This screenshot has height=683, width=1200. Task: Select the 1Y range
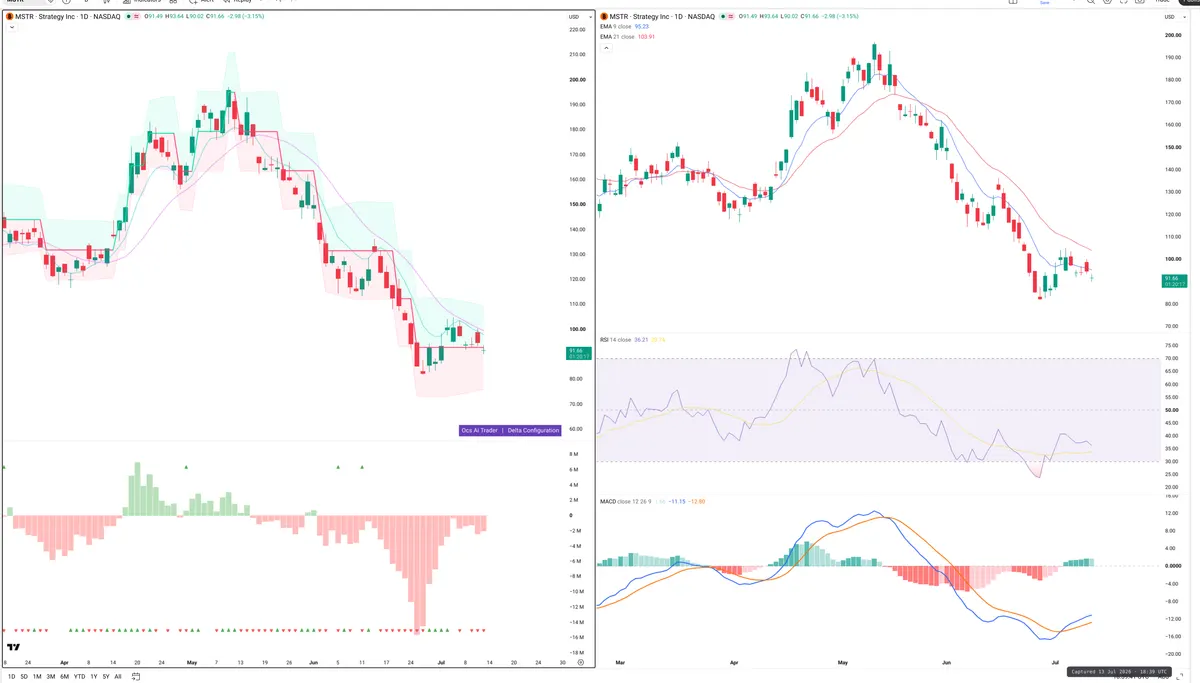(94, 676)
